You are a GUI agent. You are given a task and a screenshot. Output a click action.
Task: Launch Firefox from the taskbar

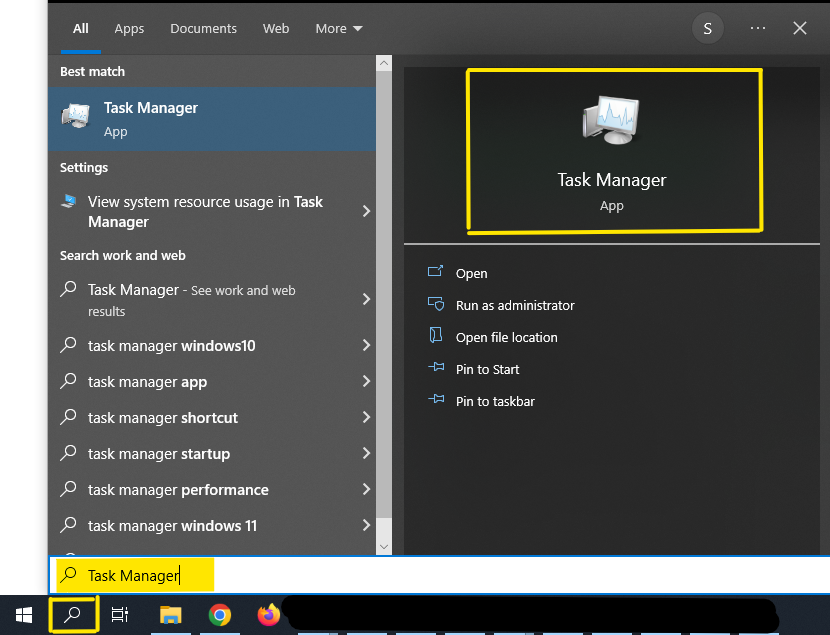coord(268,615)
